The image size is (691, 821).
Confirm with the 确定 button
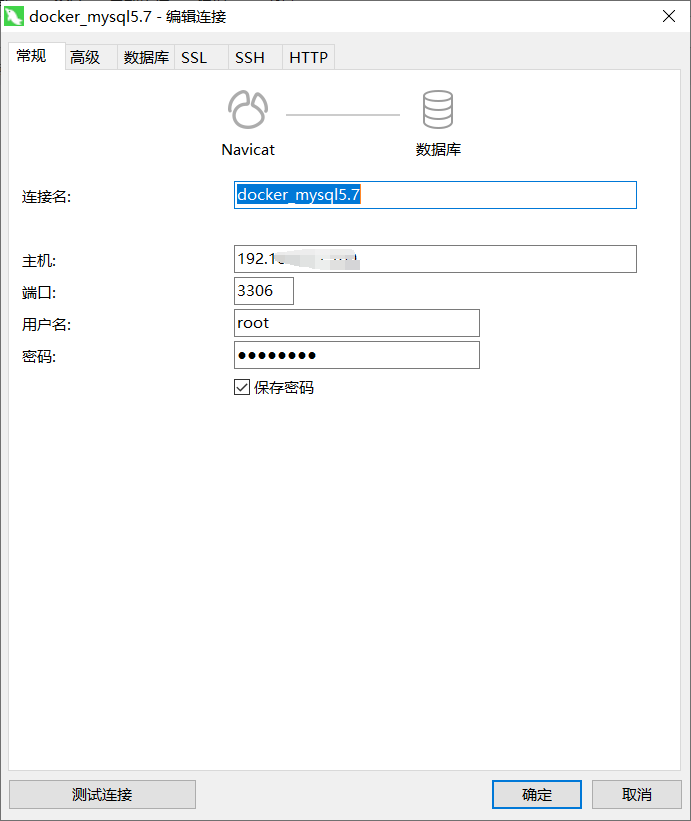click(x=537, y=794)
